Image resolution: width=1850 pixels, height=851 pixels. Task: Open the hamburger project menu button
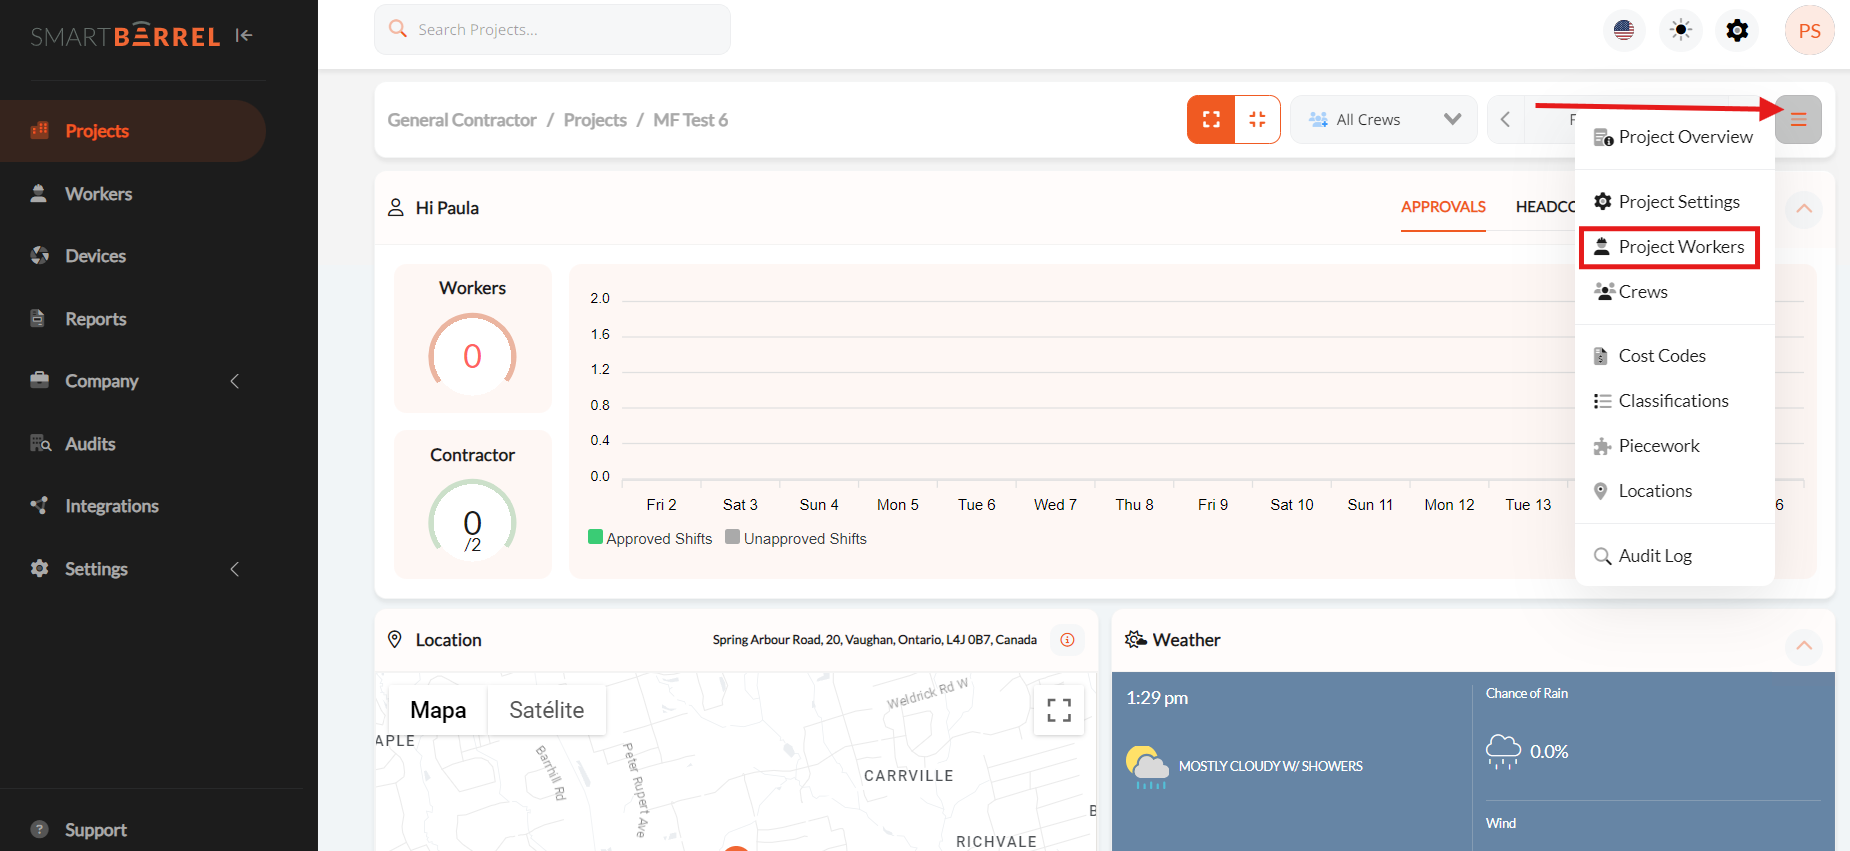coord(1798,120)
